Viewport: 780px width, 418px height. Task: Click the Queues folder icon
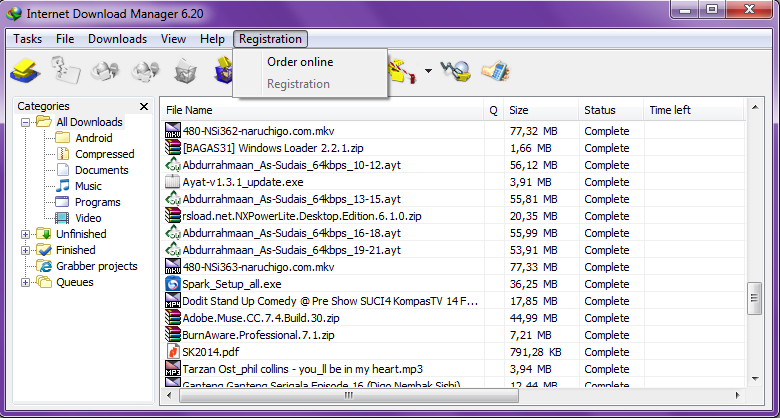(x=44, y=282)
